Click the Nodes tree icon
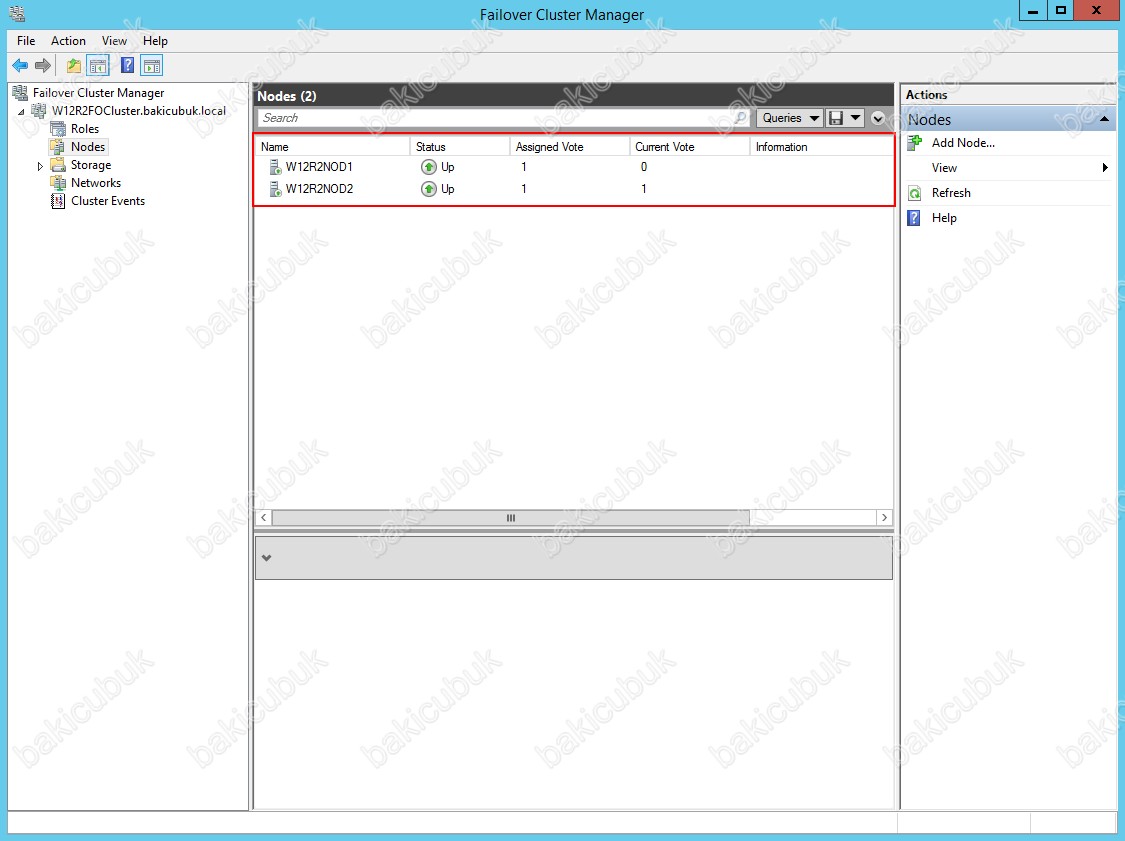 click(58, 147)
